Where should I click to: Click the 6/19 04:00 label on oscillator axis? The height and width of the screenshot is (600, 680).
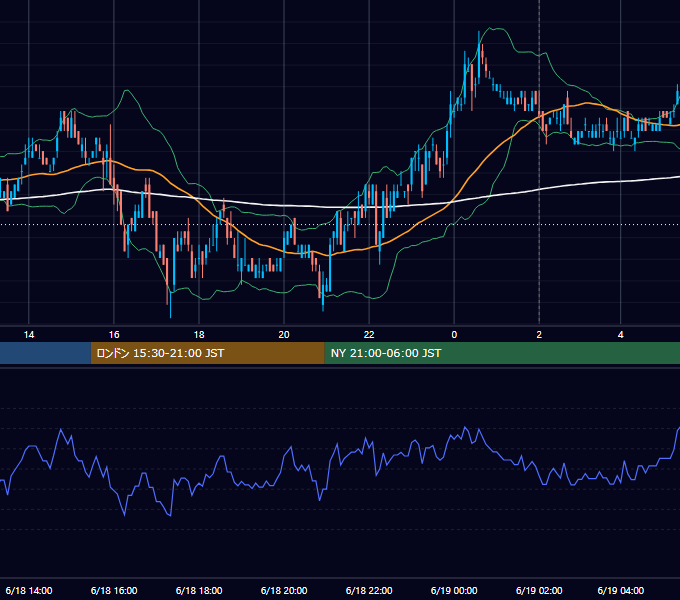(621, 590)
